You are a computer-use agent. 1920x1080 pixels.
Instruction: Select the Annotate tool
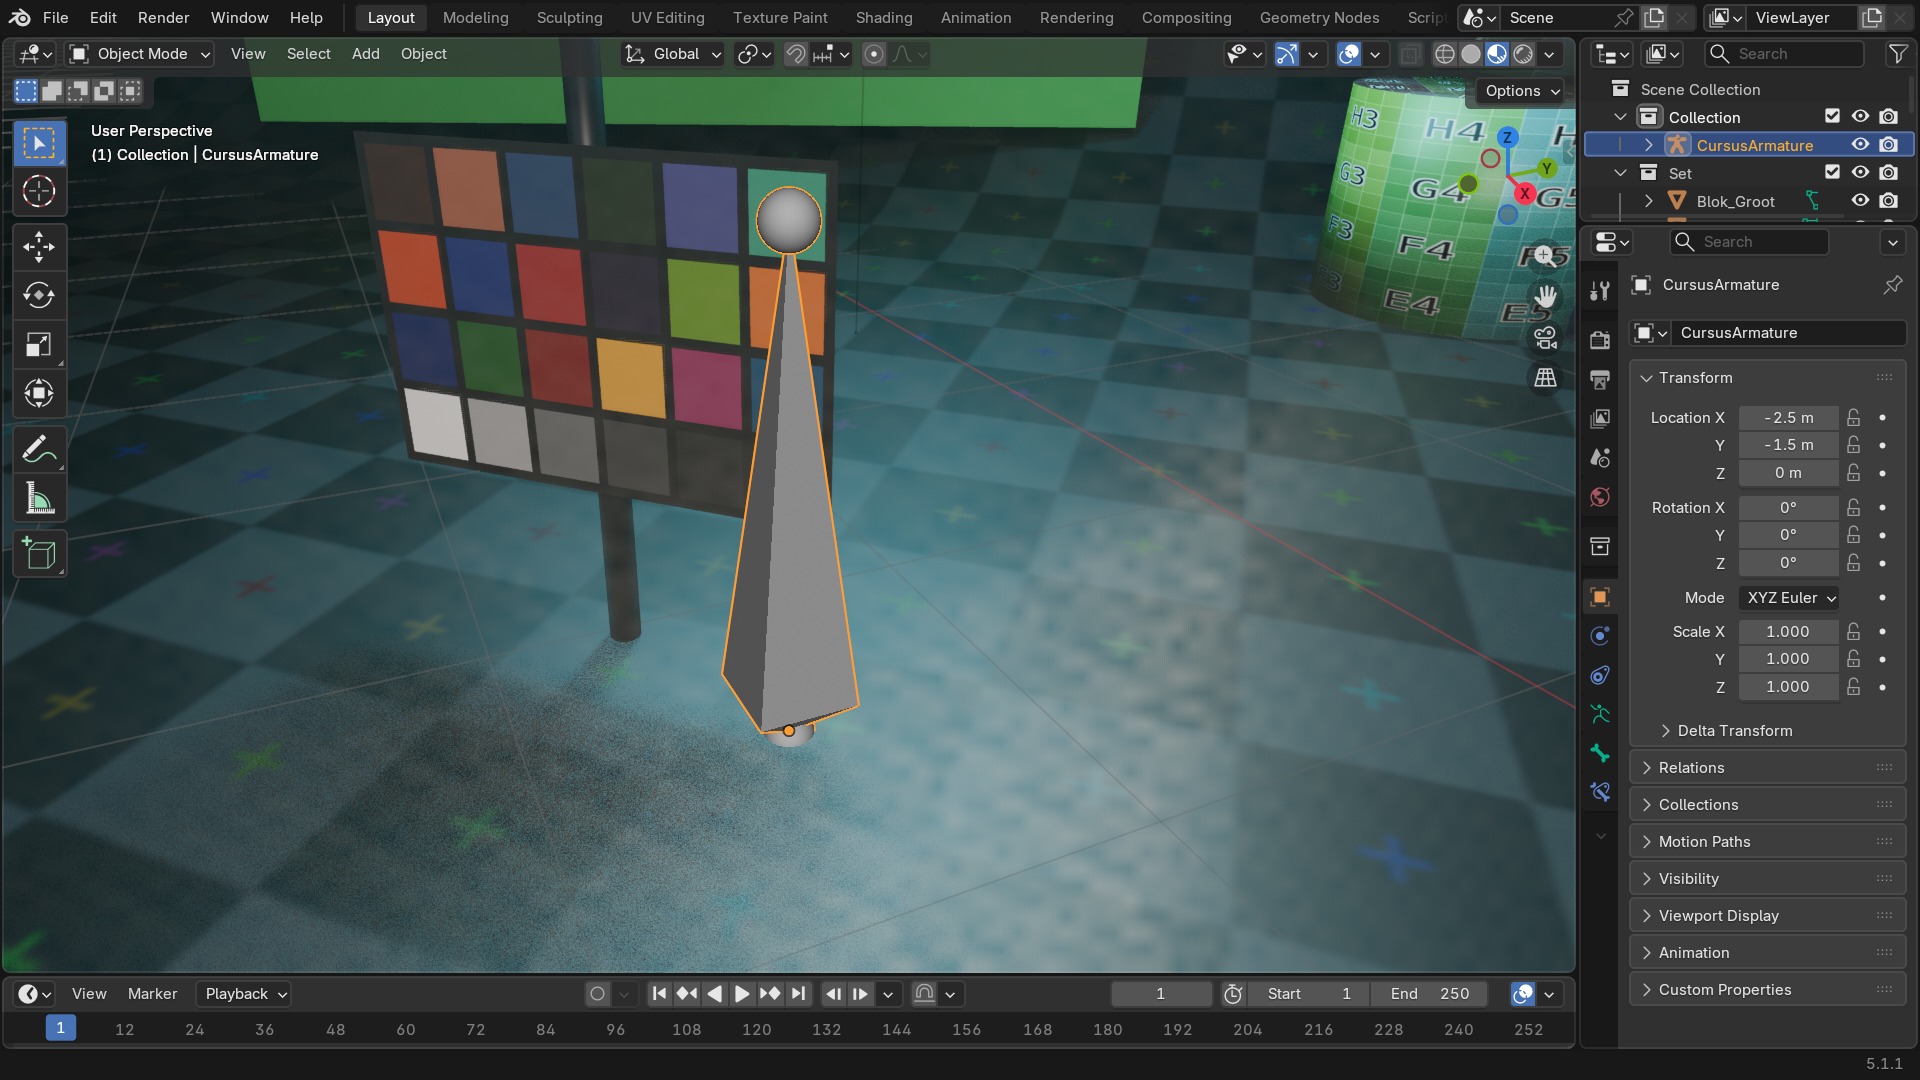pos(39,449)
